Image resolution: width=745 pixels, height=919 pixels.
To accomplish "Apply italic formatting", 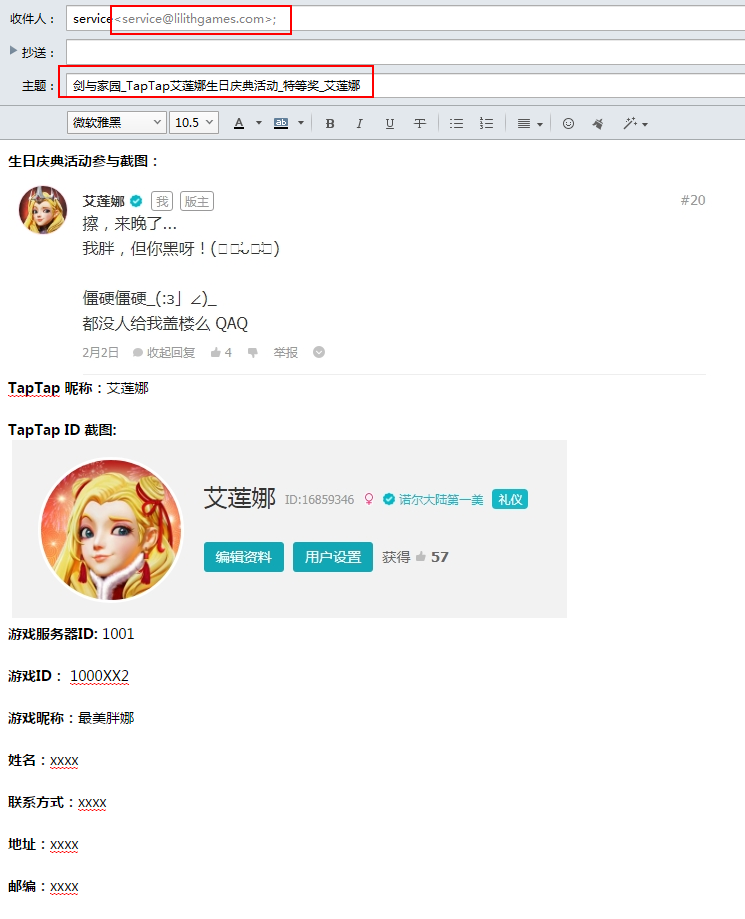I will point(360,123).
